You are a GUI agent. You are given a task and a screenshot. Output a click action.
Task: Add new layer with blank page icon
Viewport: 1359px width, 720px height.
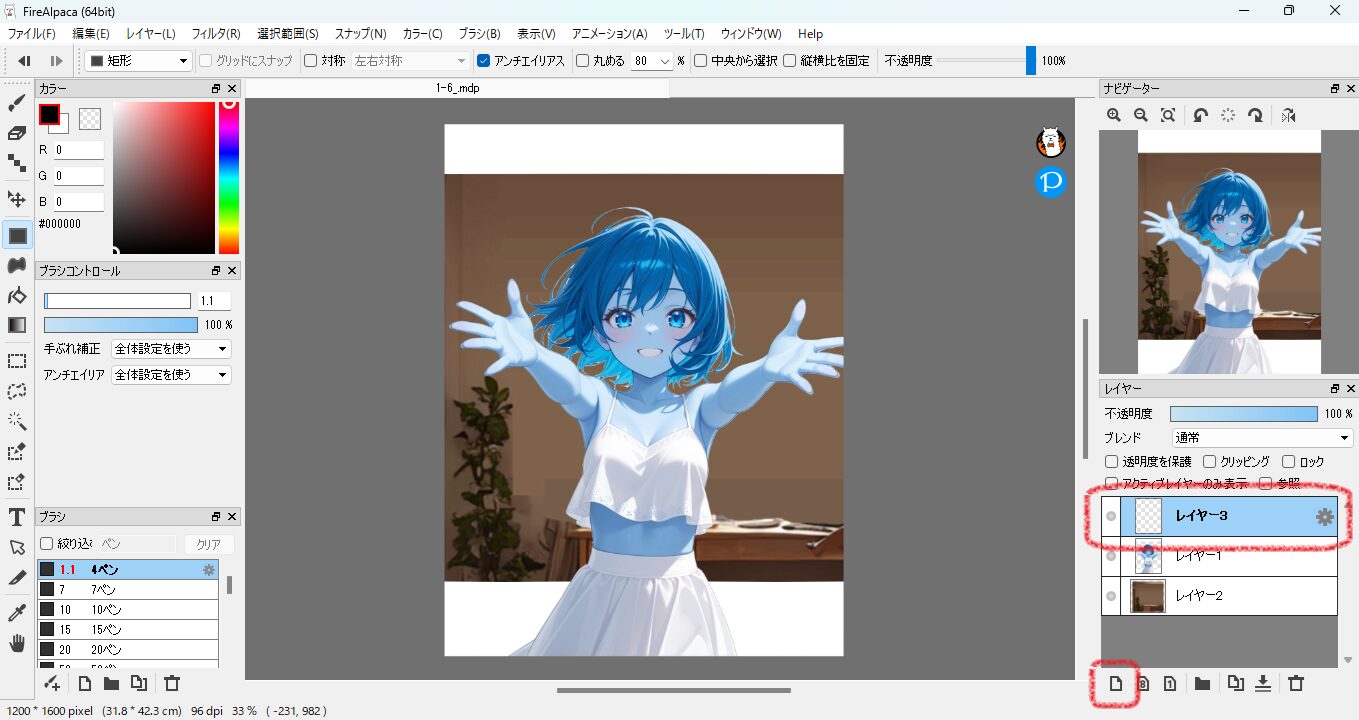tap(1116, 684)
